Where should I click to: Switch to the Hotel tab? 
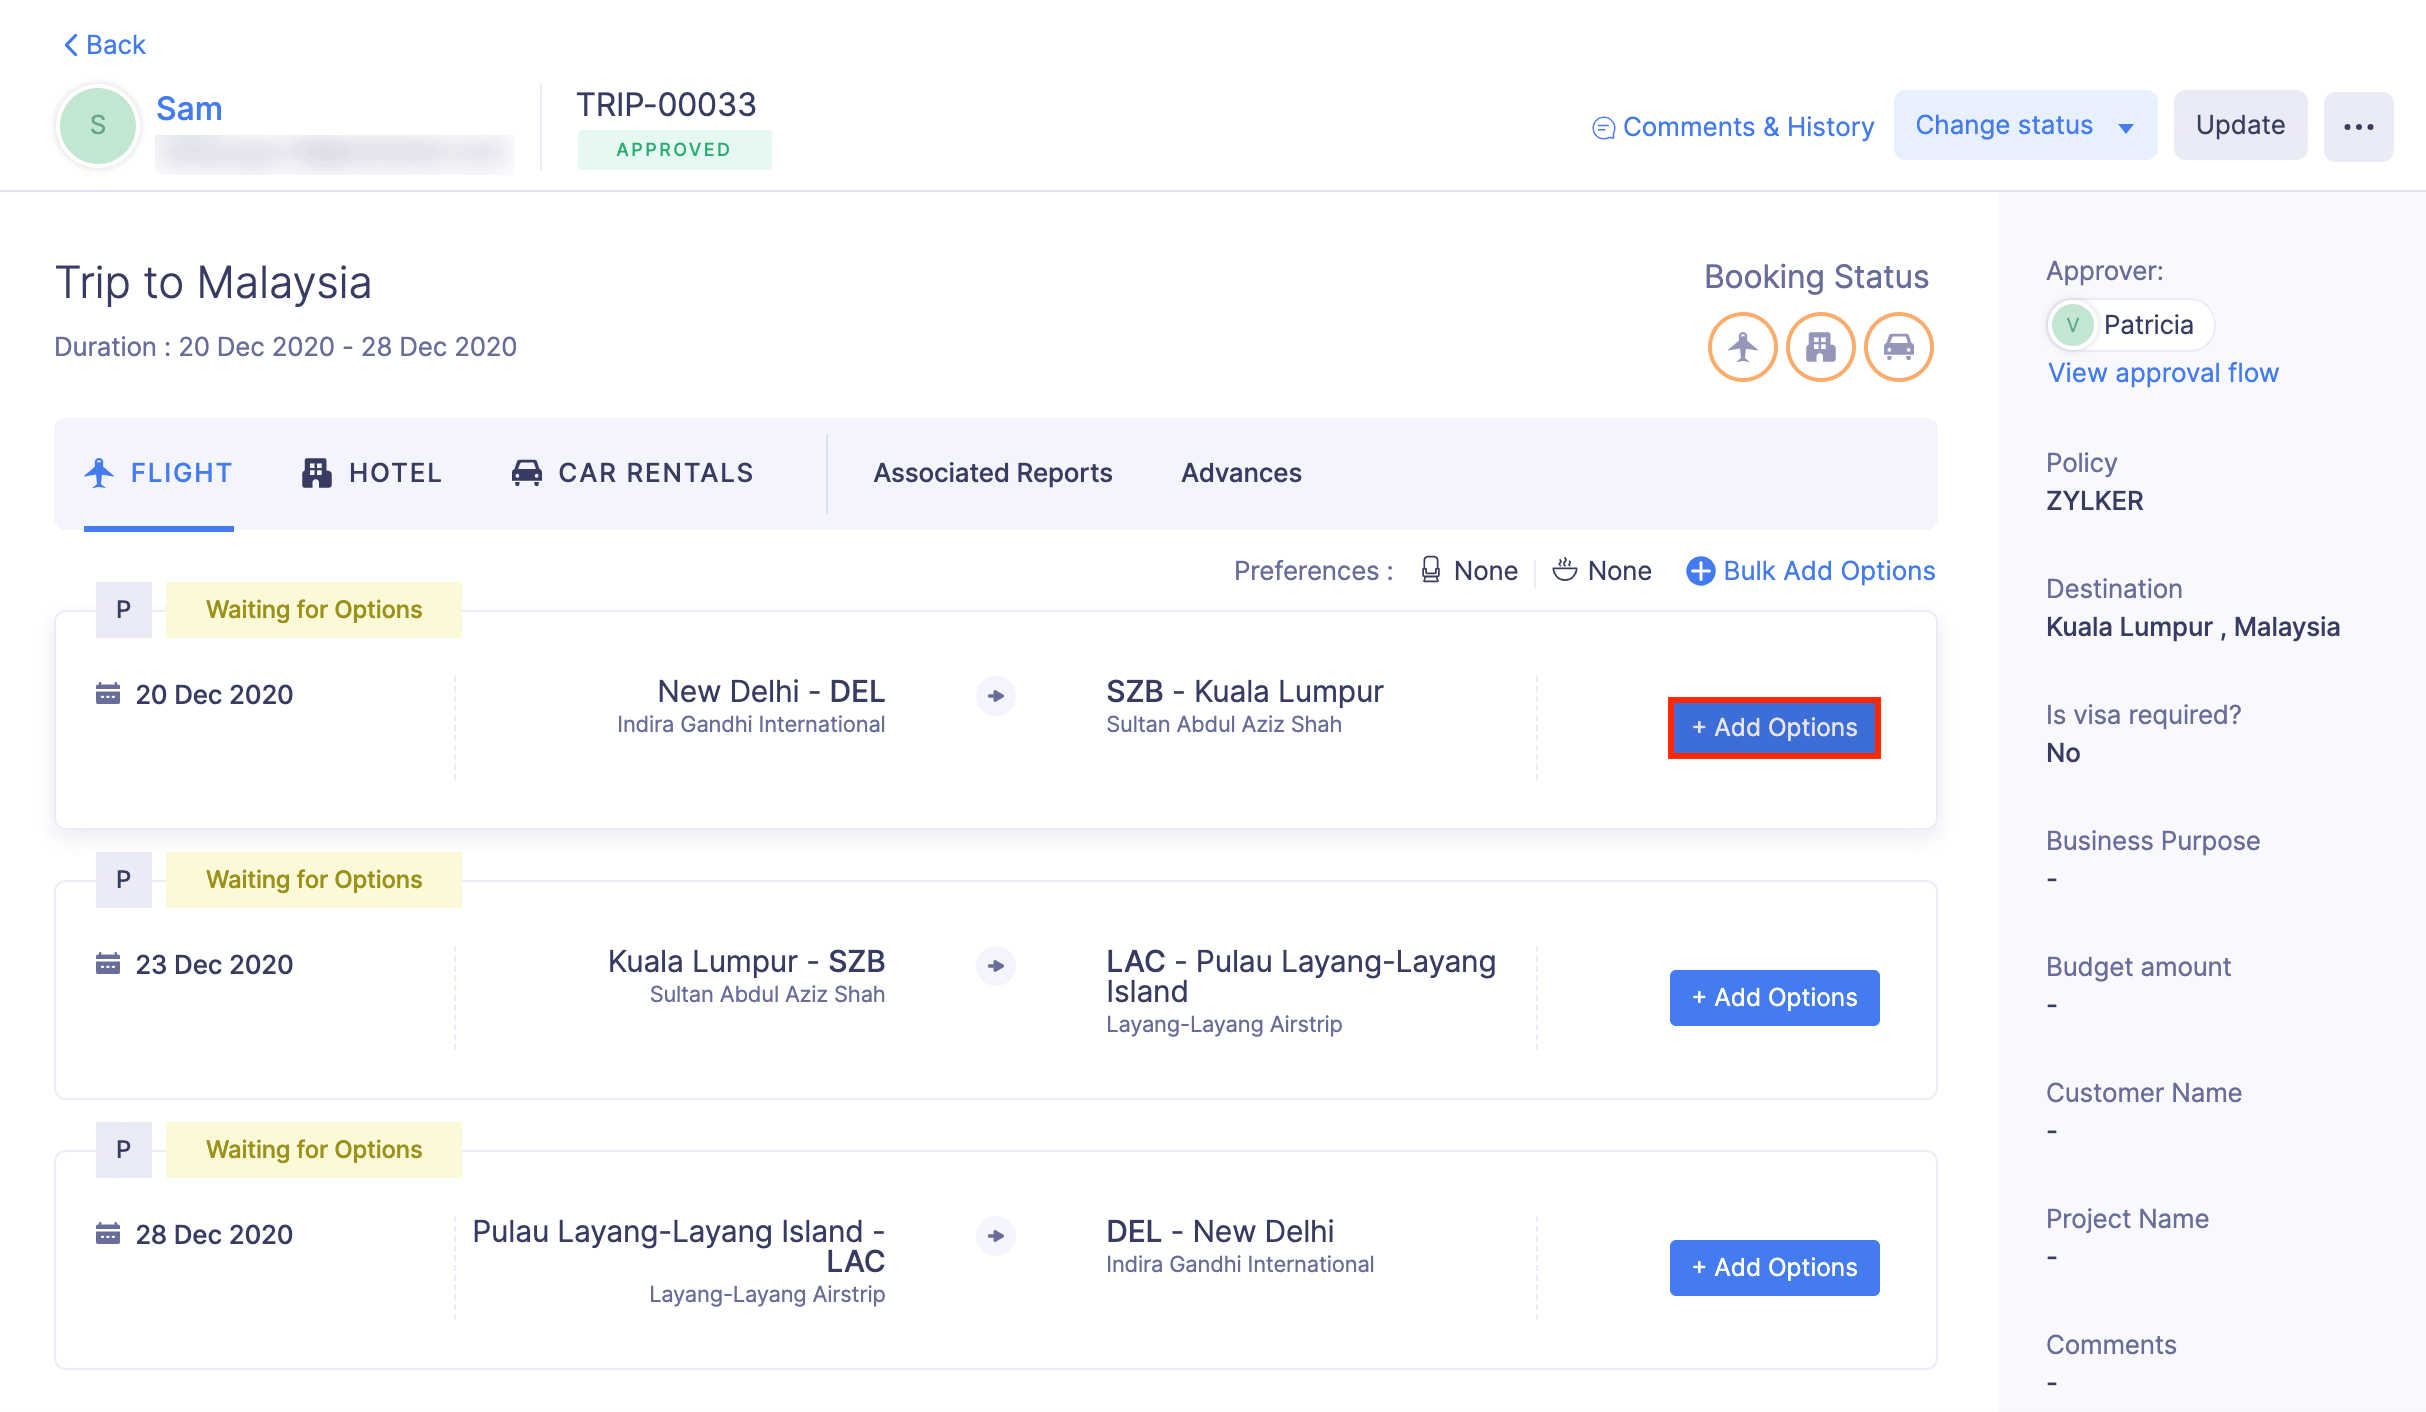(x=372, y=473)
